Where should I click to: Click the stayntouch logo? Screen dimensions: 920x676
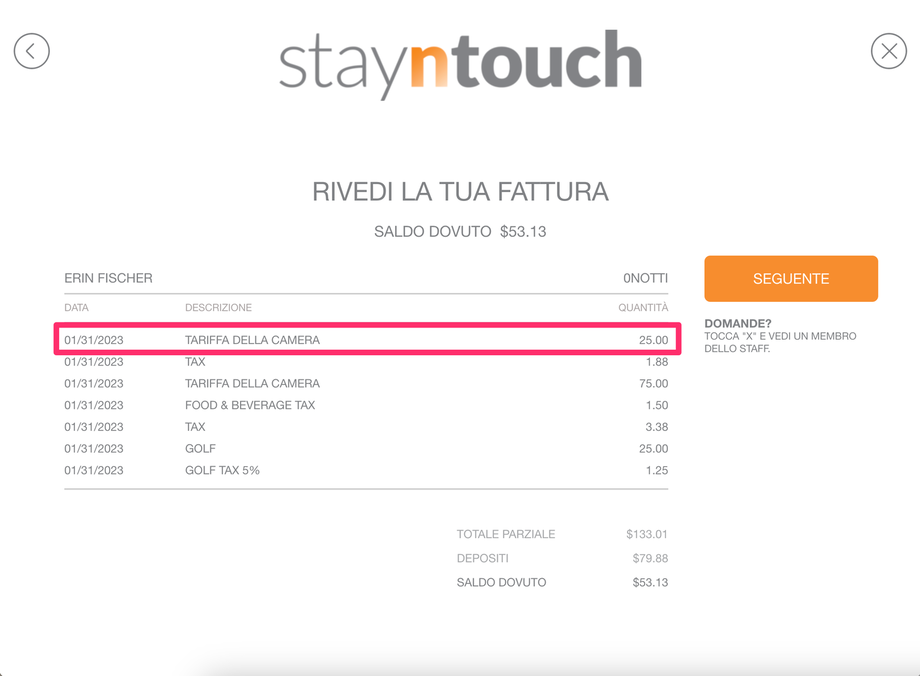pyautogui.click(x=461, y=64)
